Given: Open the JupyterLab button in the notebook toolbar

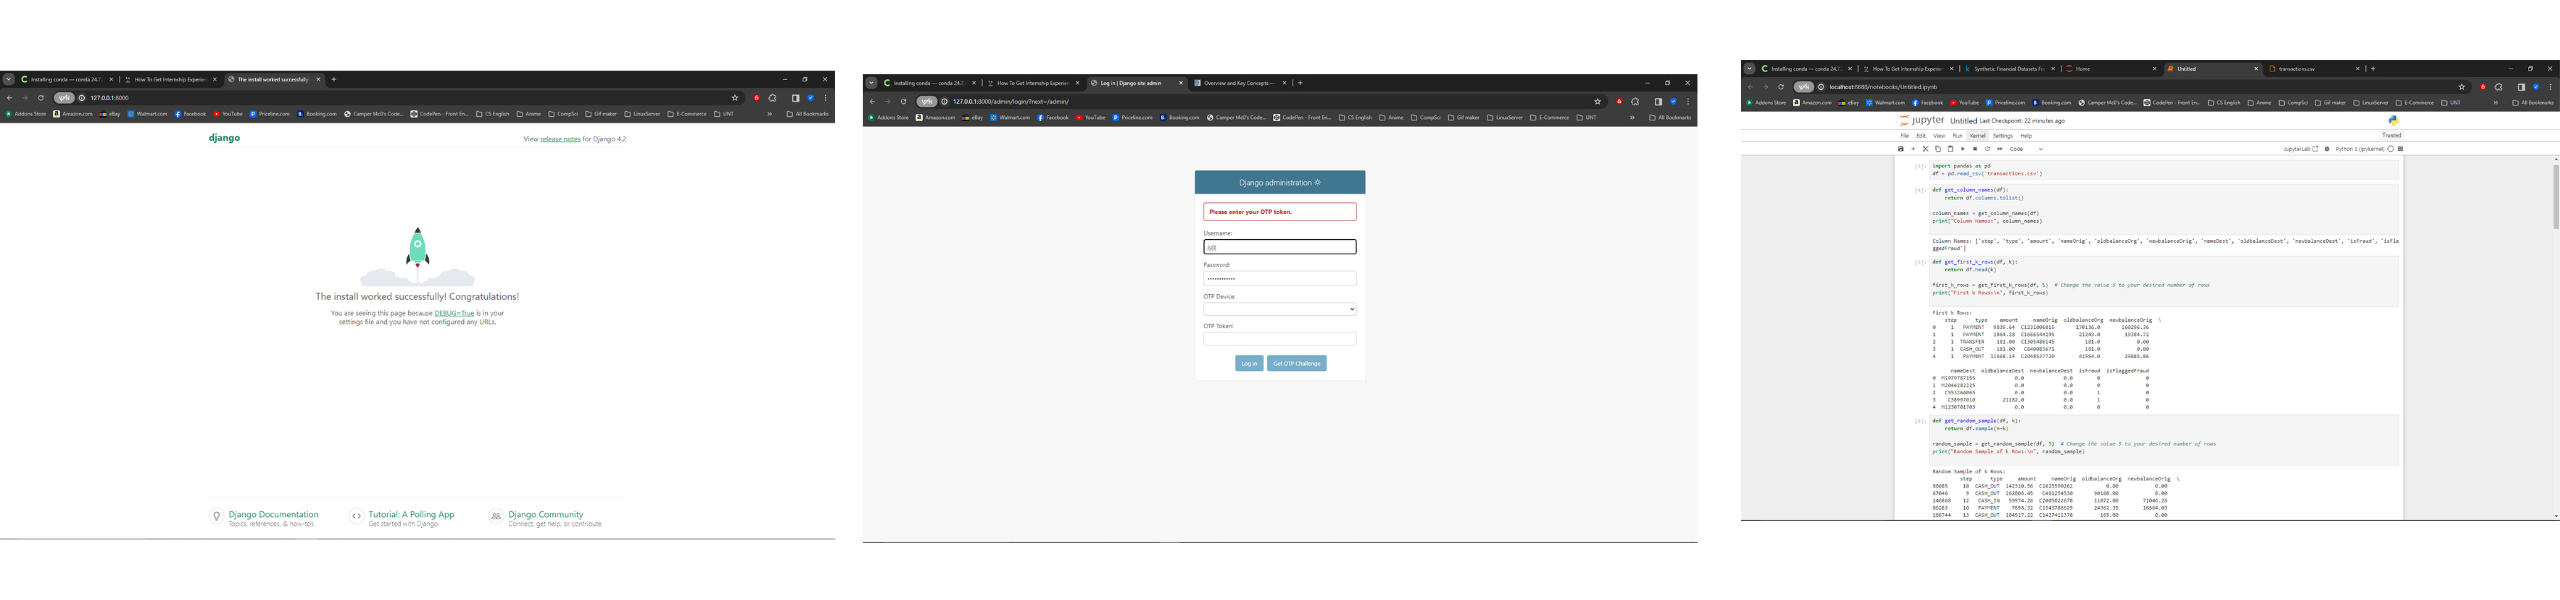Looking at the screenshot, I should tap(2300, 149).
